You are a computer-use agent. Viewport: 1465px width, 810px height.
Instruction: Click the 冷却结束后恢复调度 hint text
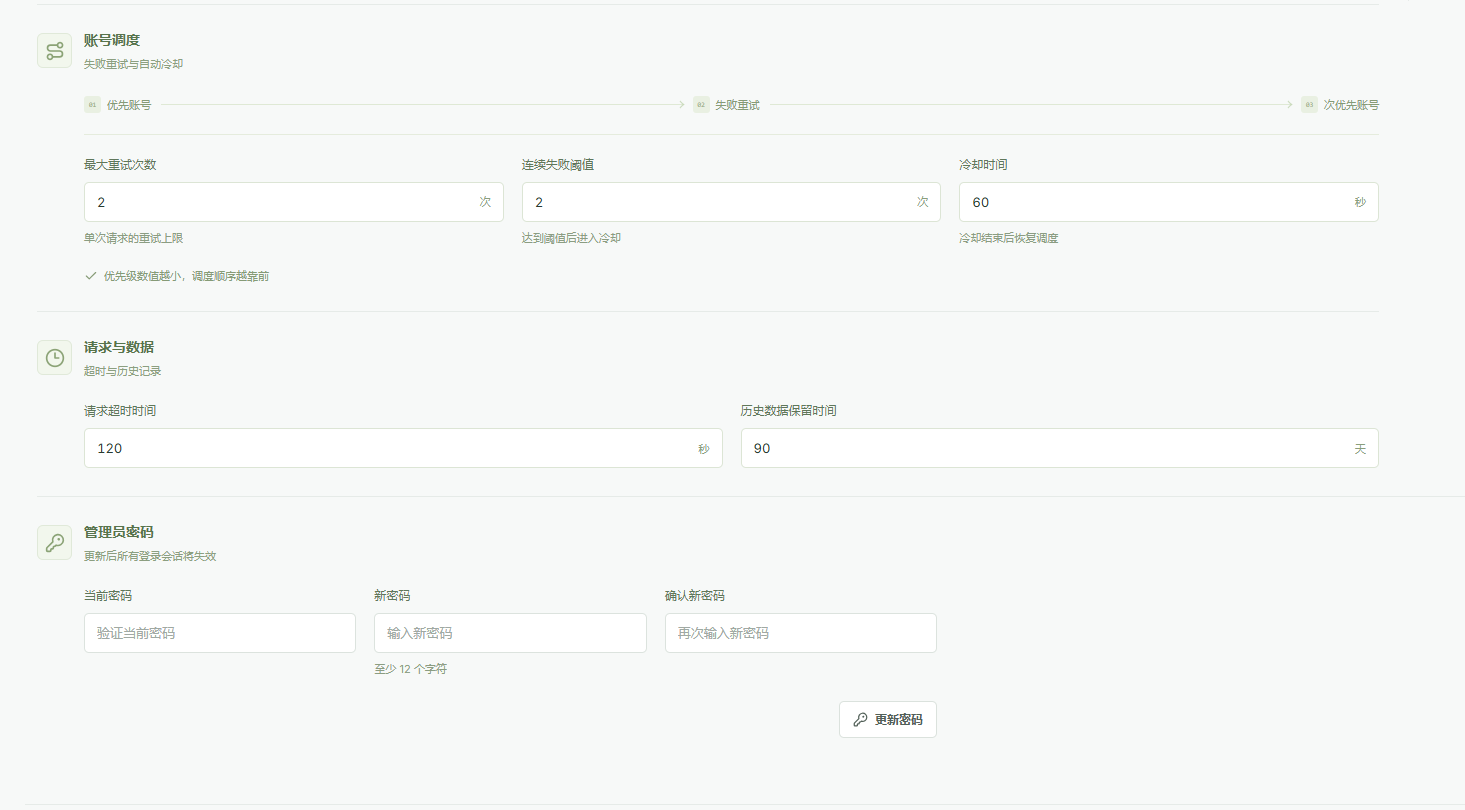pyautogui.click(x=1008, y=238)
